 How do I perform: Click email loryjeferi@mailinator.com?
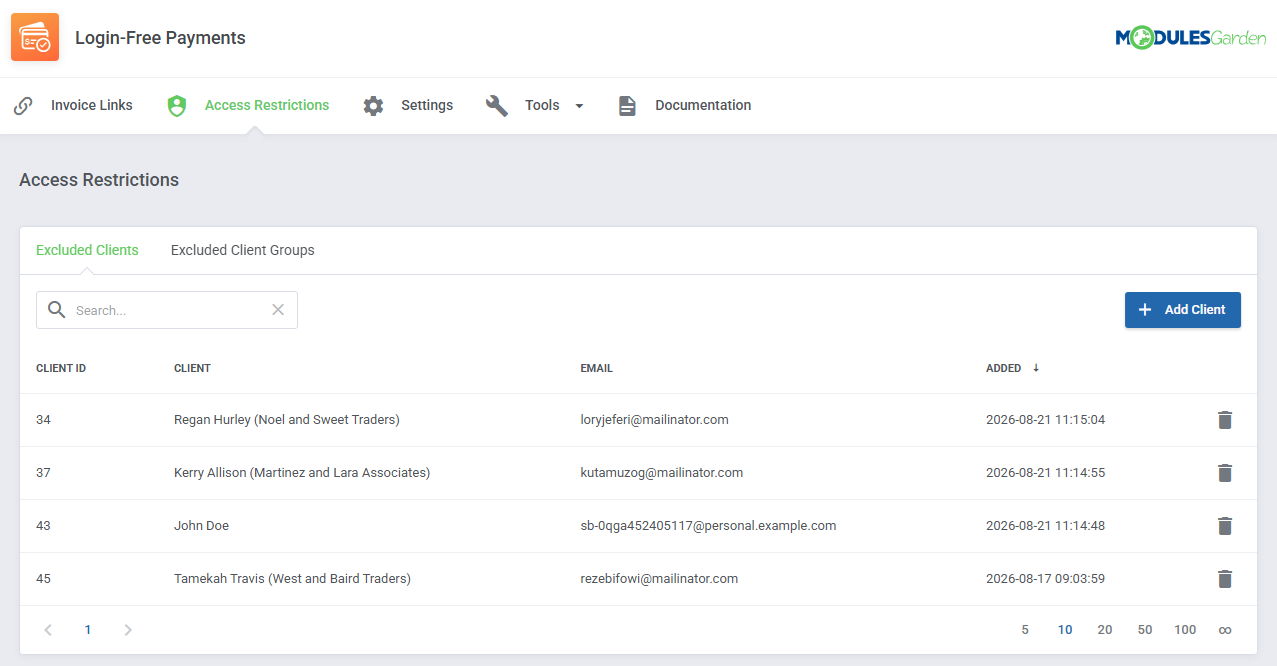click(654, 420)
